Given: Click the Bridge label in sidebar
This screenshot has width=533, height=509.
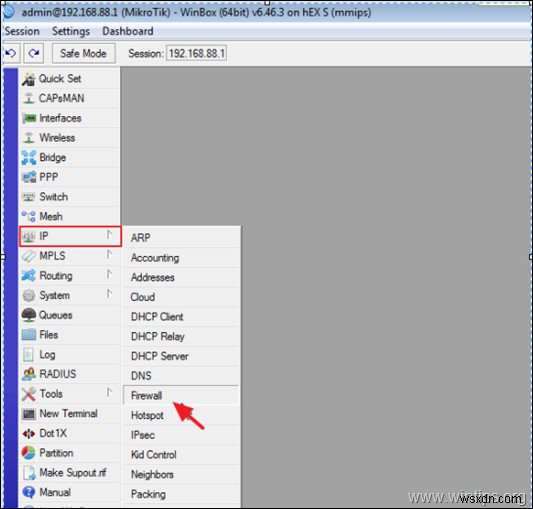Looking at the screenshot, I should [x=53, y=158].
